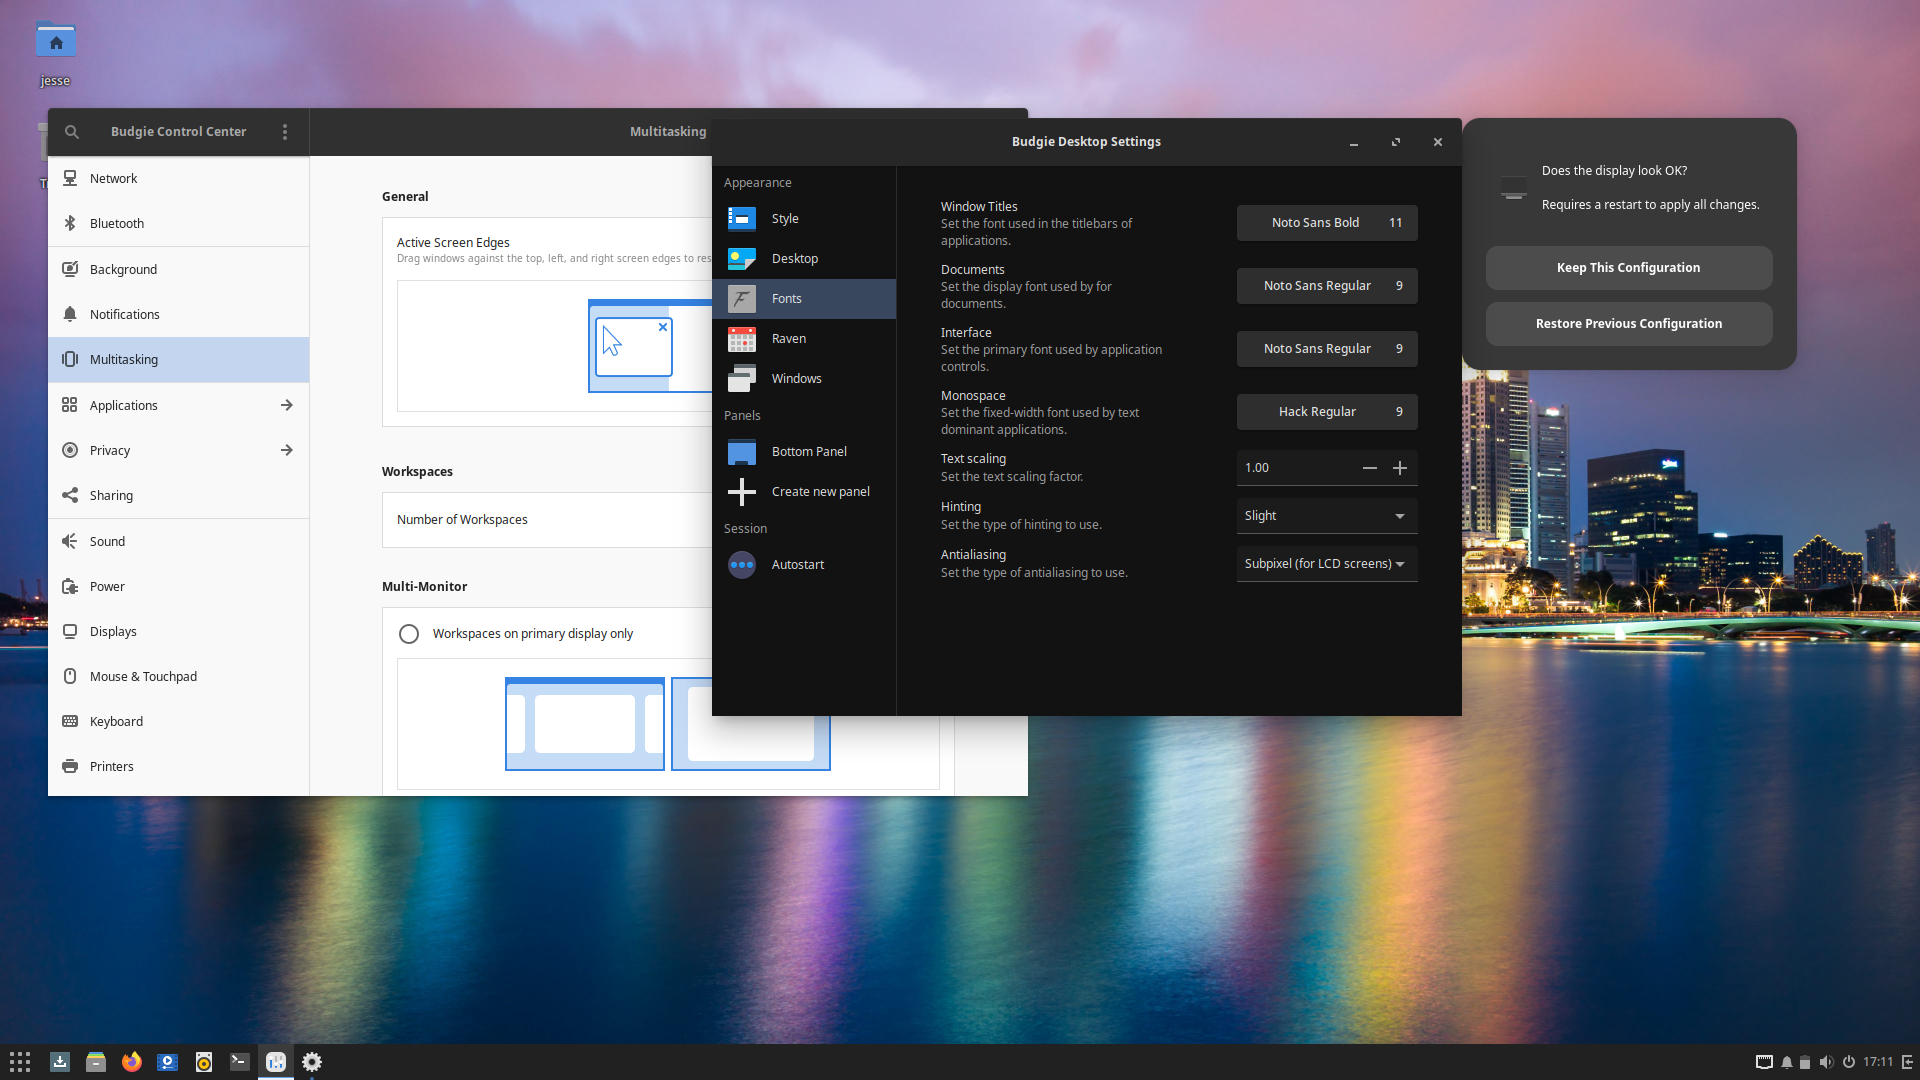Choose Documents font Noto Sans Regular
The image size is (1920, 1080).
coord(1327,286)
